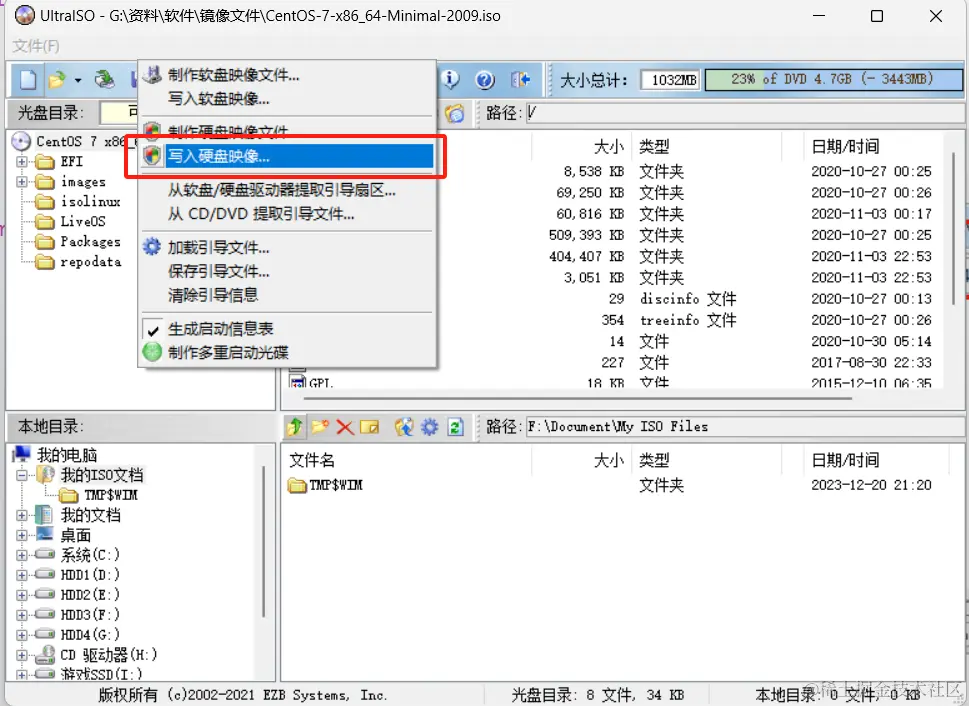Click the folder icon left of 路径 field
This screenshot has height=706, width=969.
[x=455, y=113]
